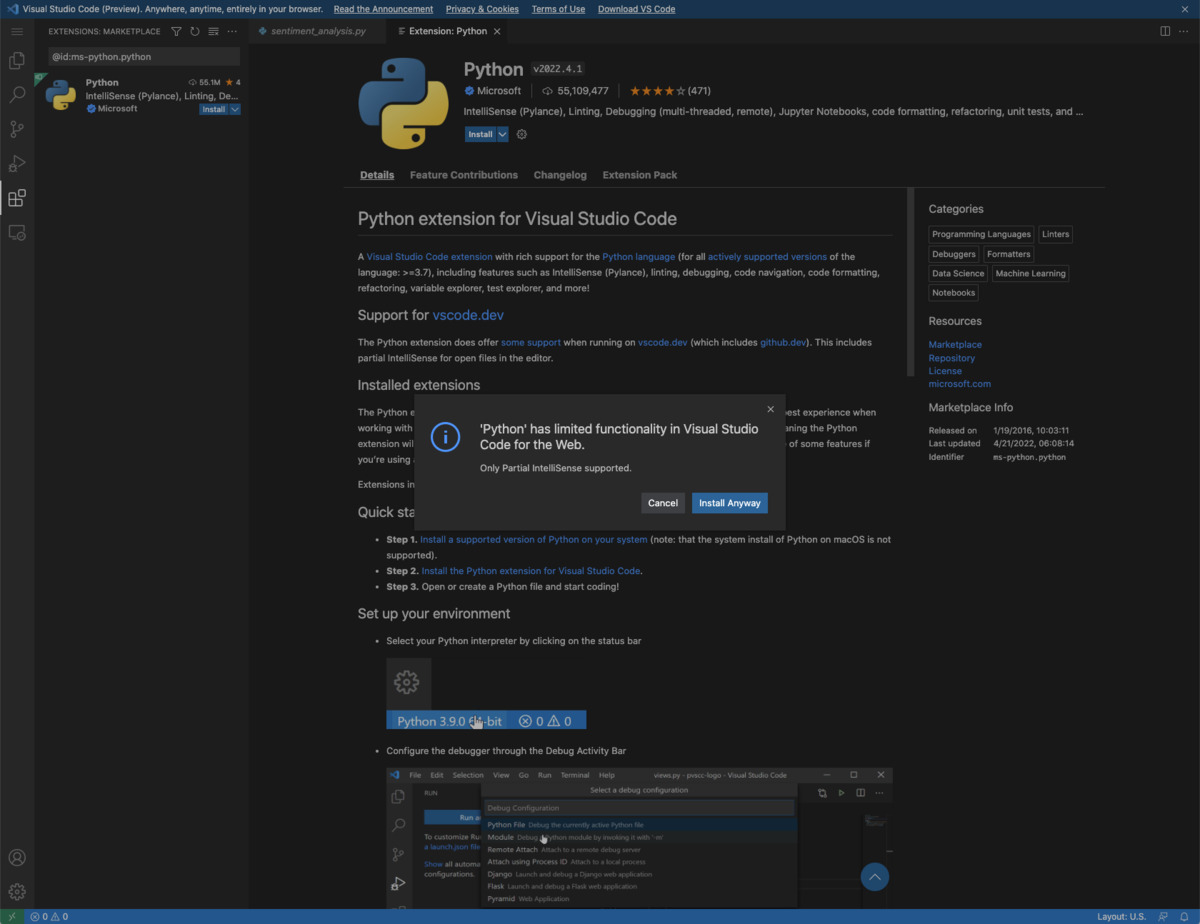Click the errors and warnings status bar item
1200x924 pixels.
click(x=48, y=916)
